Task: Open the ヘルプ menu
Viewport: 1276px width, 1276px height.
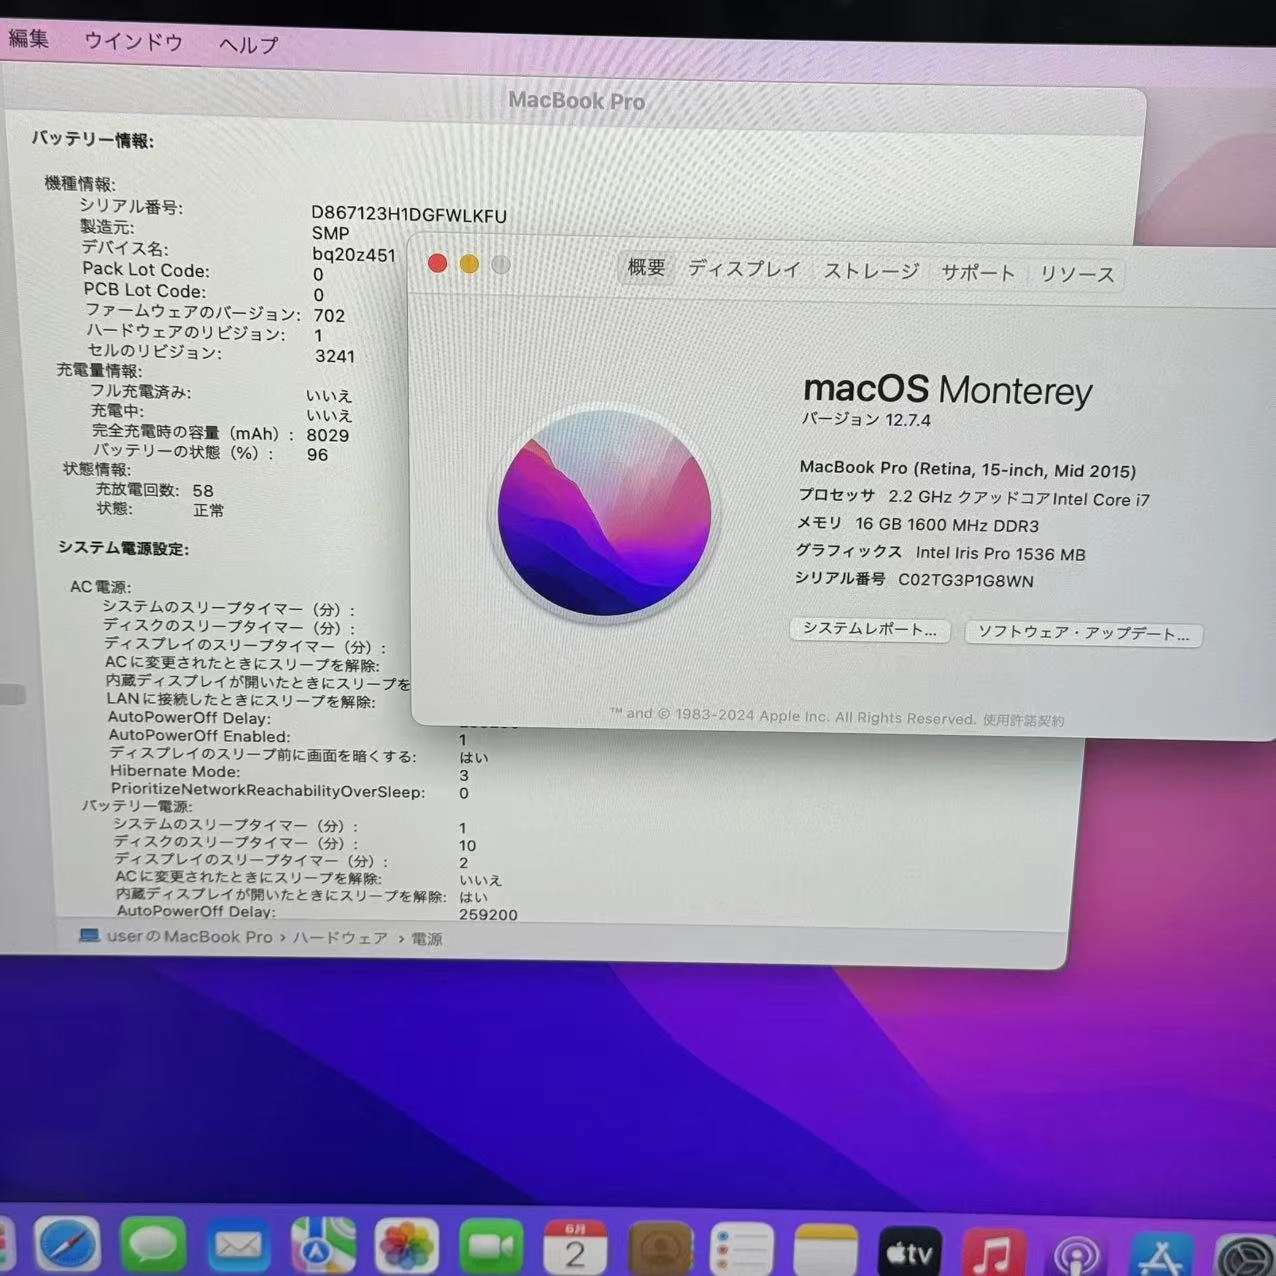Action: (246, 44)
